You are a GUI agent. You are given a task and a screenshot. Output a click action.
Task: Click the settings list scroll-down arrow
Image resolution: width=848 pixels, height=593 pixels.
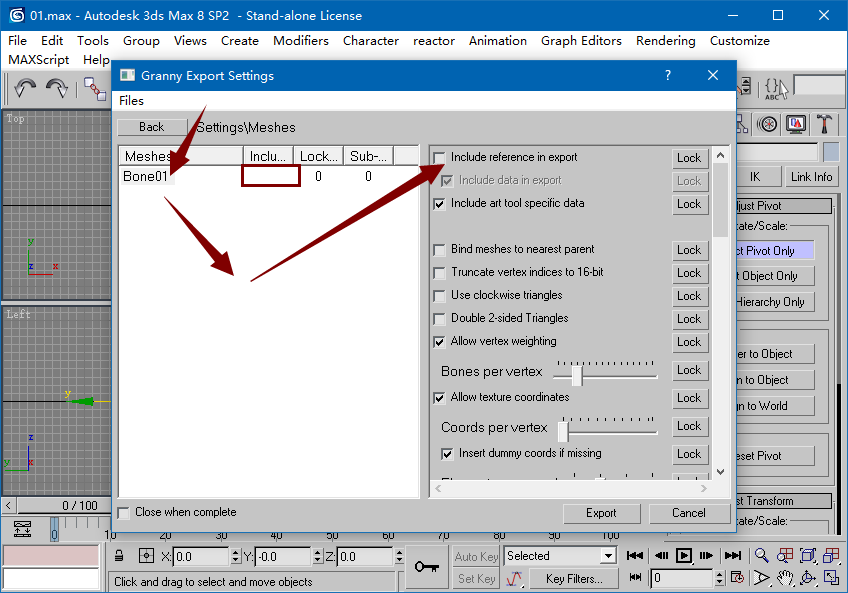(x=720, y=472)
